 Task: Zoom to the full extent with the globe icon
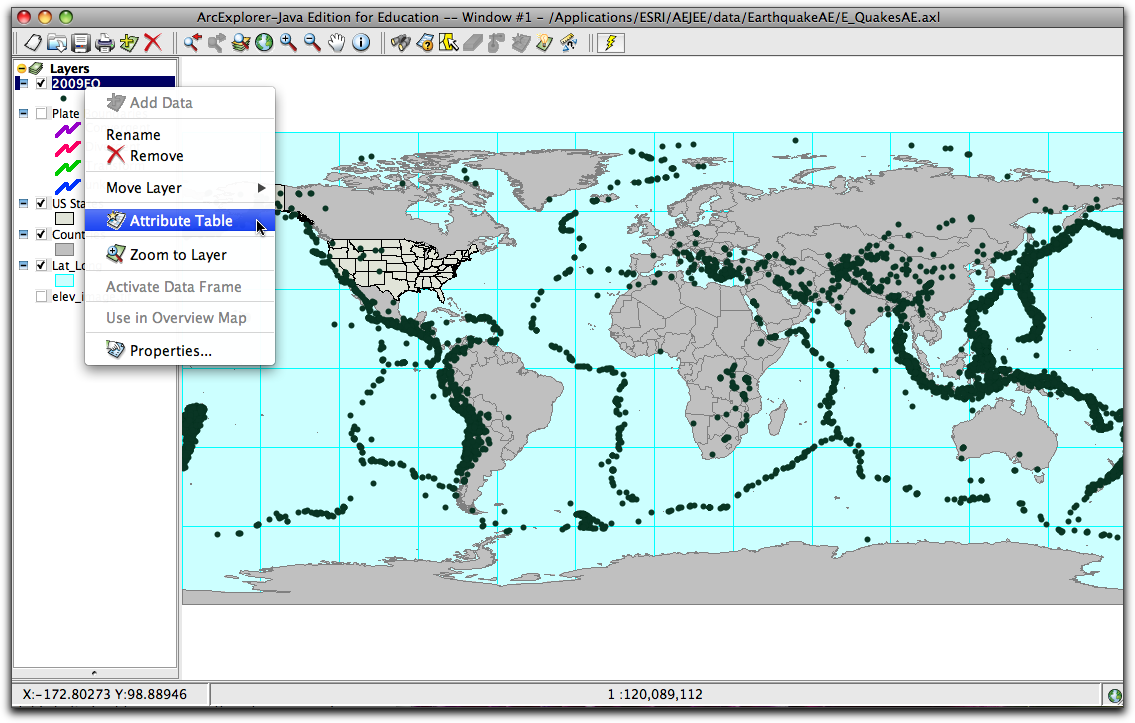coord(264,43)
